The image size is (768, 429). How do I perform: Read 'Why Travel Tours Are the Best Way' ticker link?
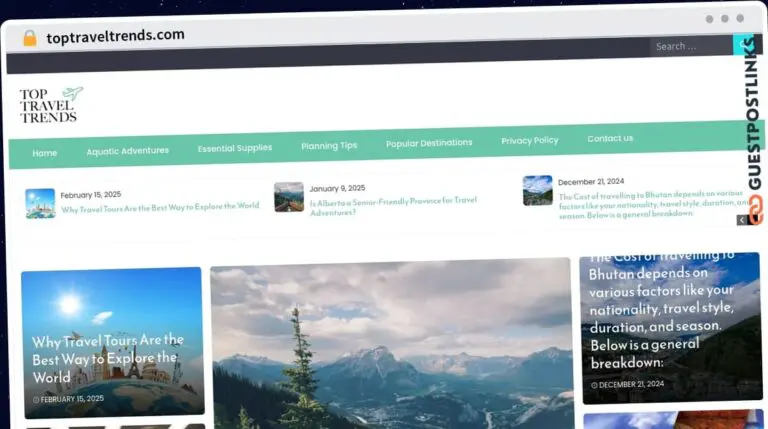pos(160,208)
